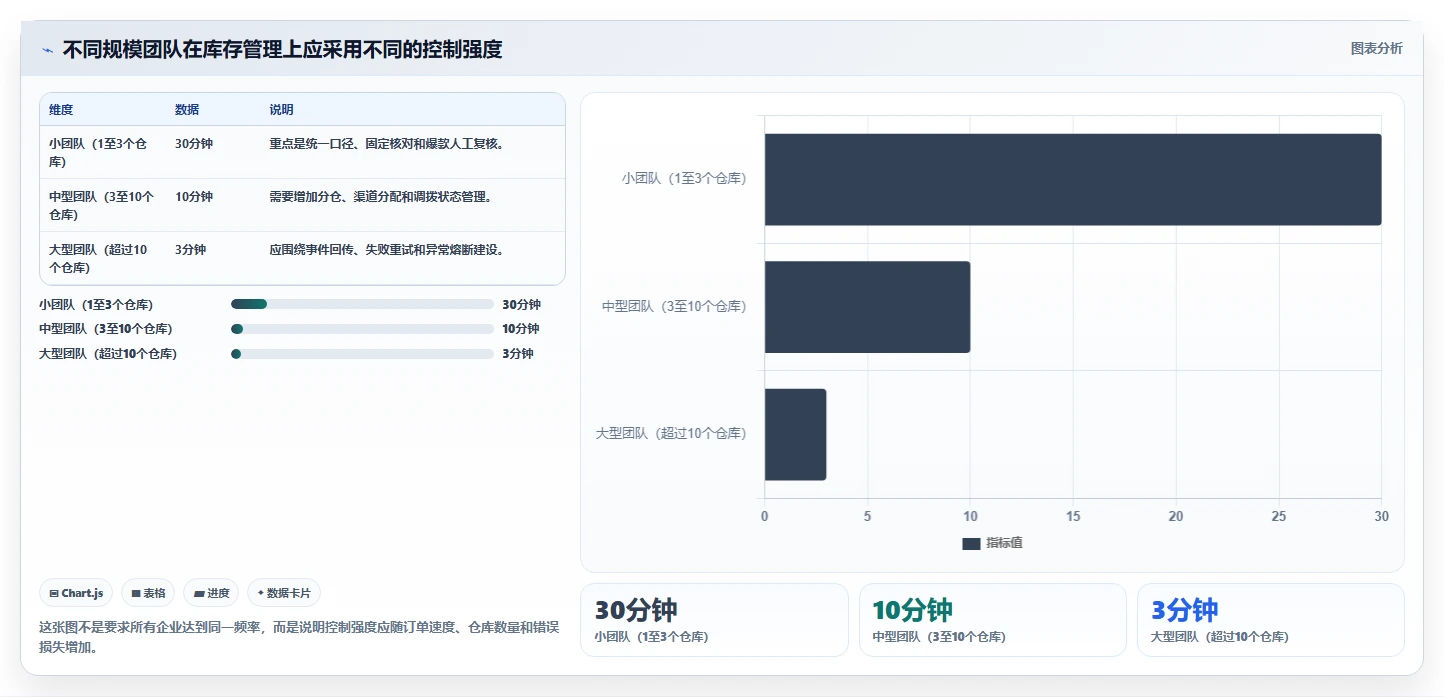Click chart y-axis label 大型团队（超过10个仓库）
The height and width of the screenshot is (697, 1444).
coord(671,434)
